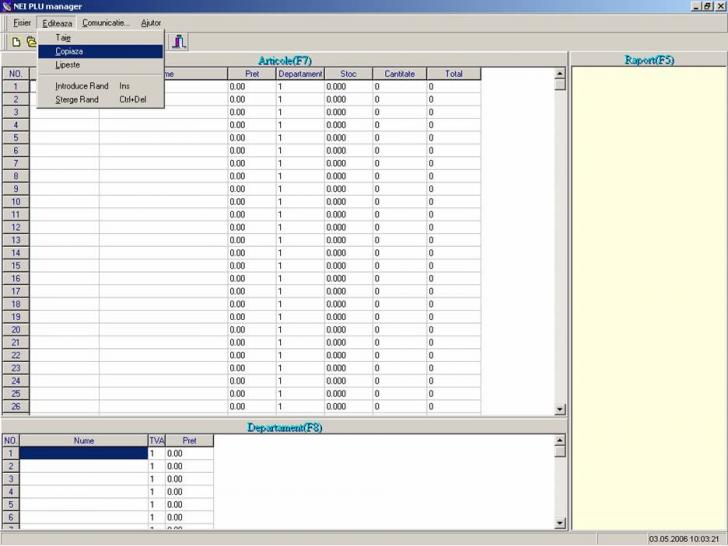Click the Articole scrollbar up arrow
Viewport: 728px width, 546px height.
coord(560,73)
